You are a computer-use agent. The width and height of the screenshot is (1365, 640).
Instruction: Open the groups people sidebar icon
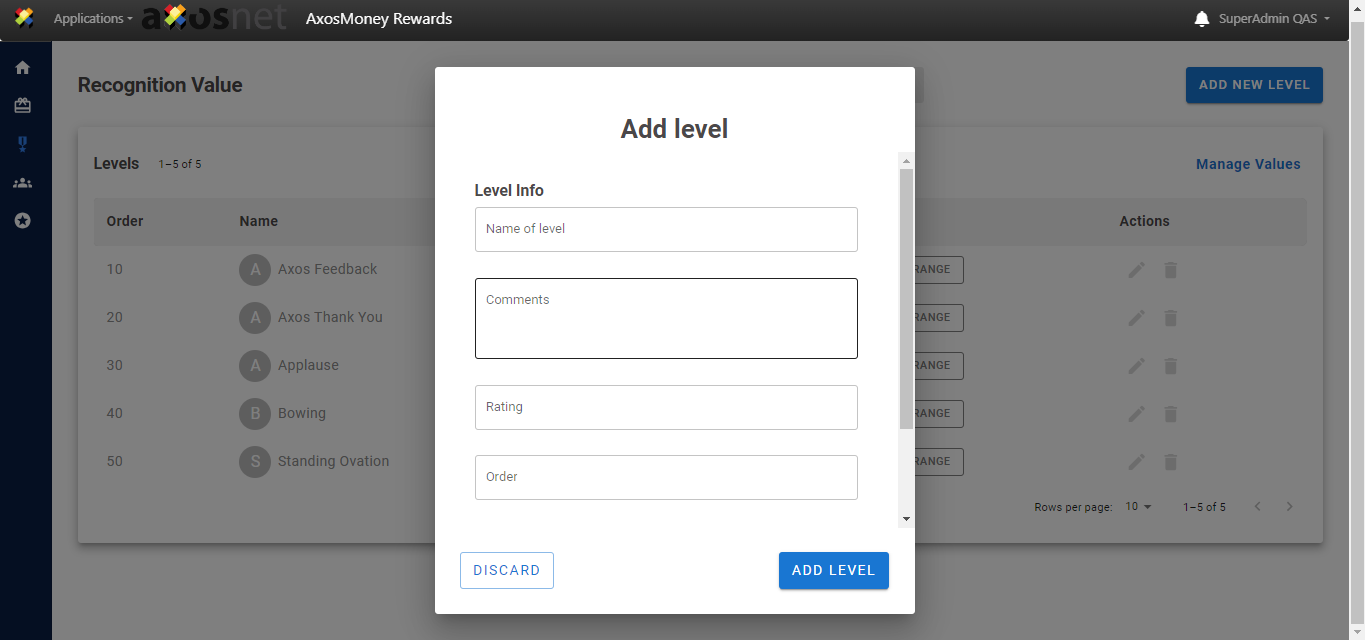[22, 183]
